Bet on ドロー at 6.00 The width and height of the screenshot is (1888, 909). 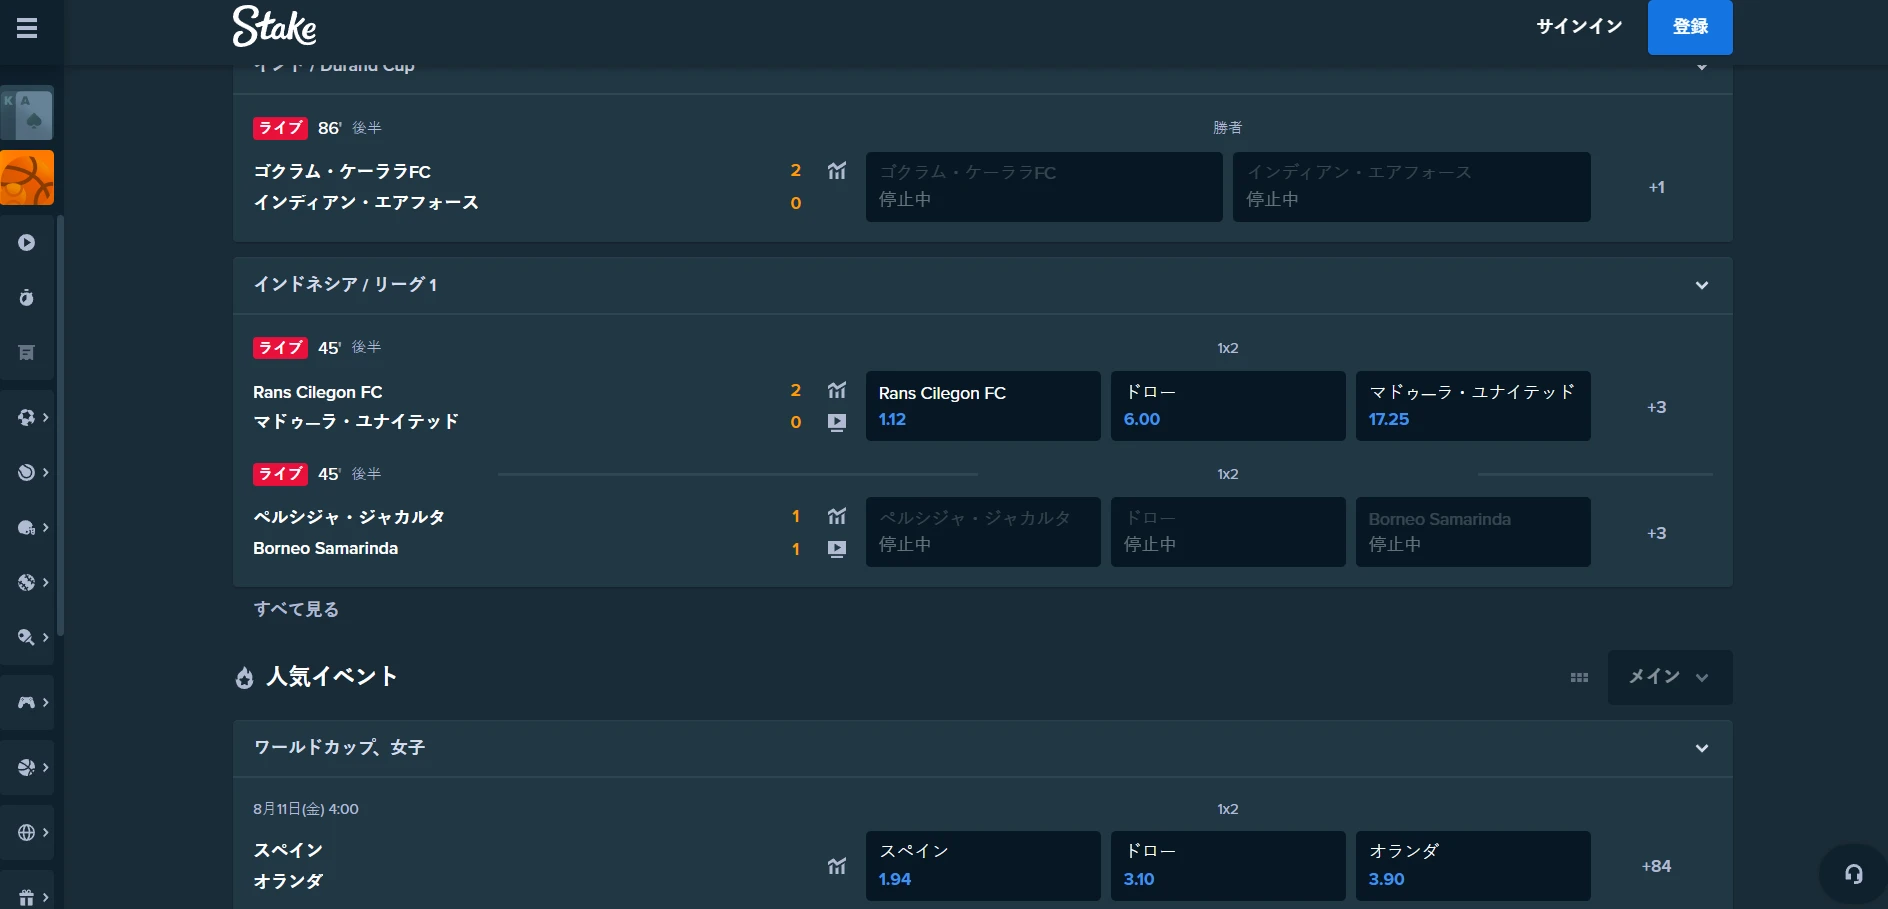pyautogui.click(x=1228, y=406)
